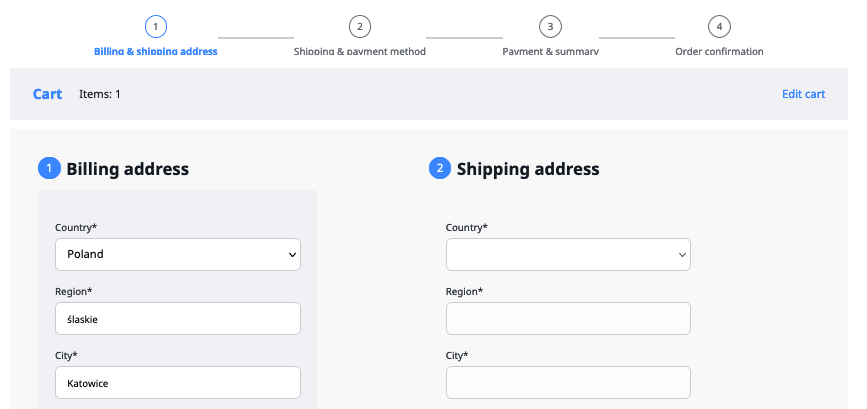Screen dimensions: 867x409
Task: Go to Payment & summary step
Action: coord(550,51)
